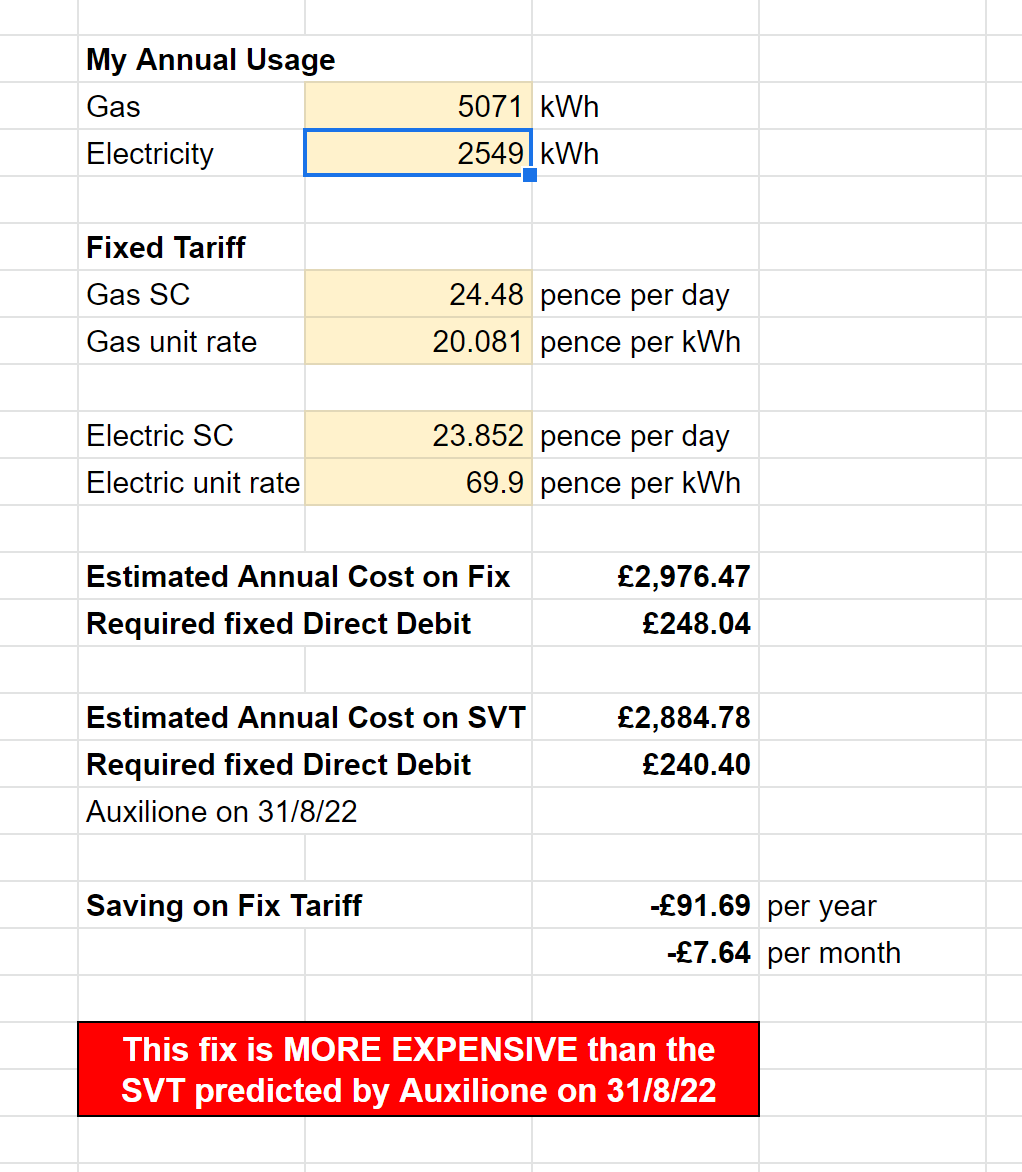Click the Gas unit rate value 20.081

[418, 342]
